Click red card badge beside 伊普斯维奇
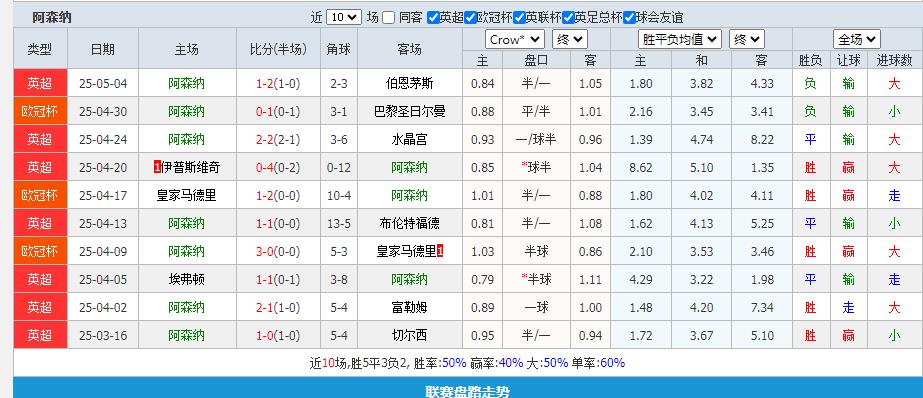 157,168
